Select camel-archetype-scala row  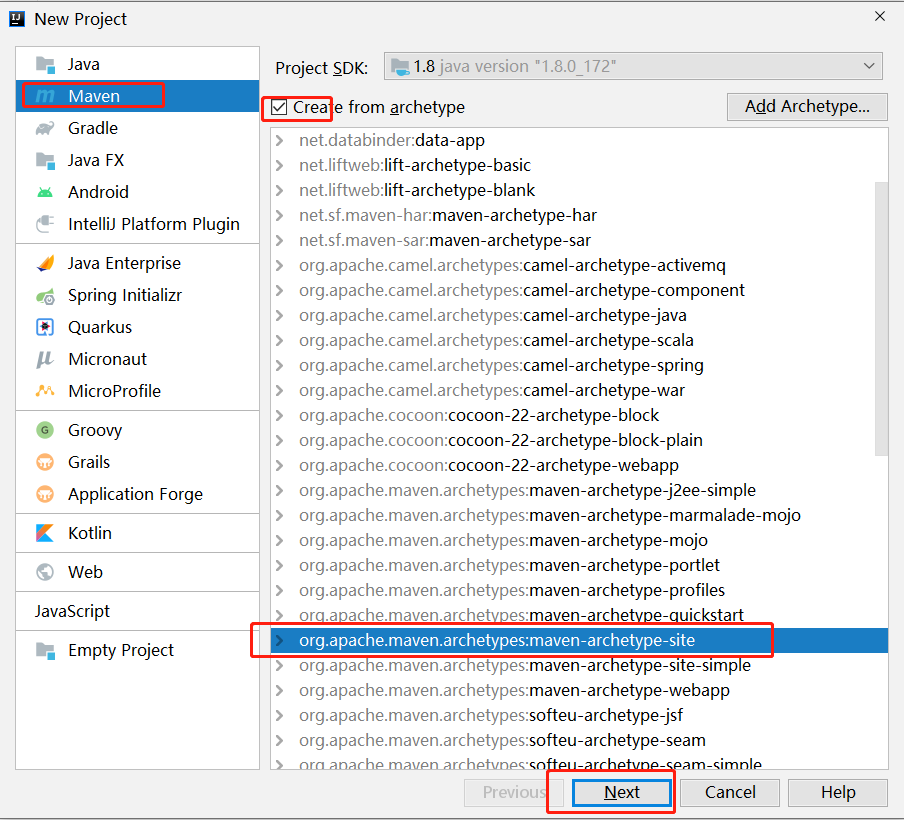tap(579, 340)
